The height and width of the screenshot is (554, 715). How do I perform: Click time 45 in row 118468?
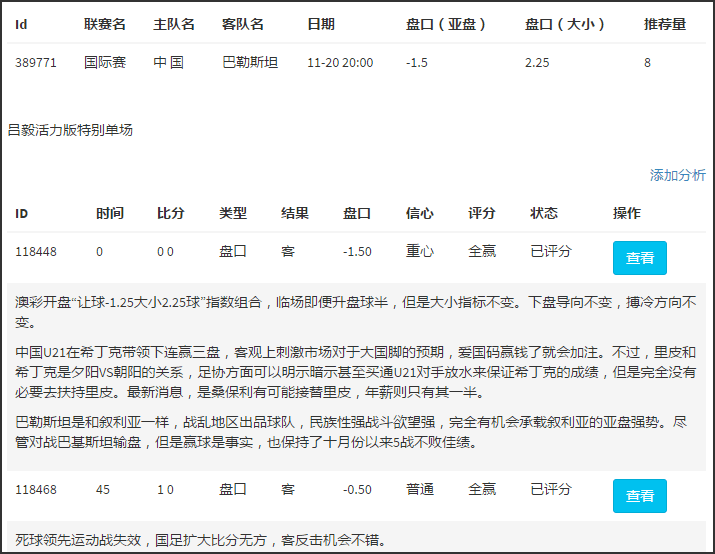pos(103,490)
